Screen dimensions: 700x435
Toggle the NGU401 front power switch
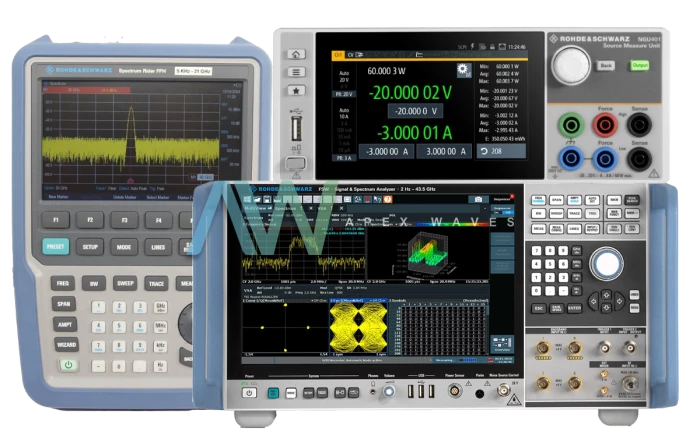coord(296,163)
